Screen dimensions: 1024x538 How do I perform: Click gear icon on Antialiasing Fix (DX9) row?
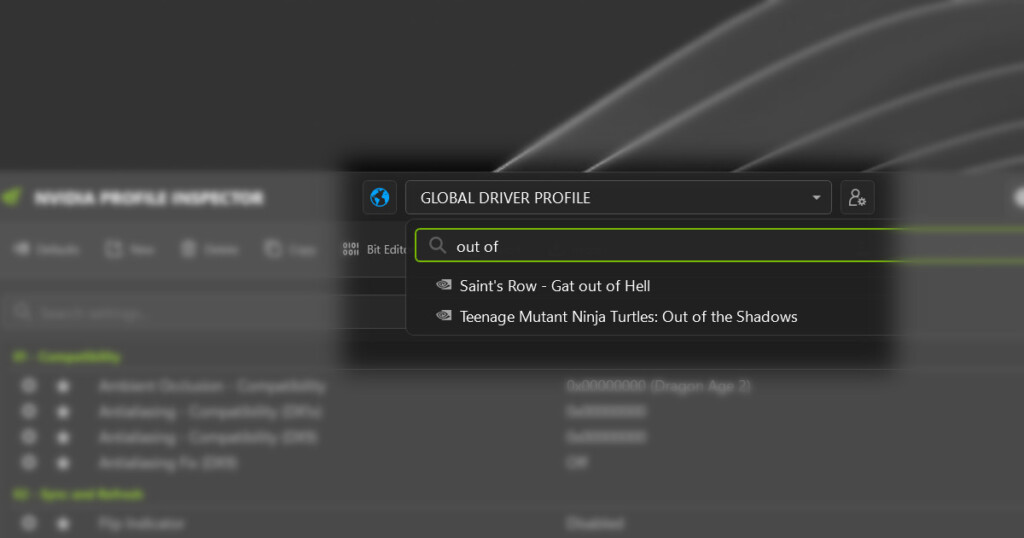coord(29,462)
